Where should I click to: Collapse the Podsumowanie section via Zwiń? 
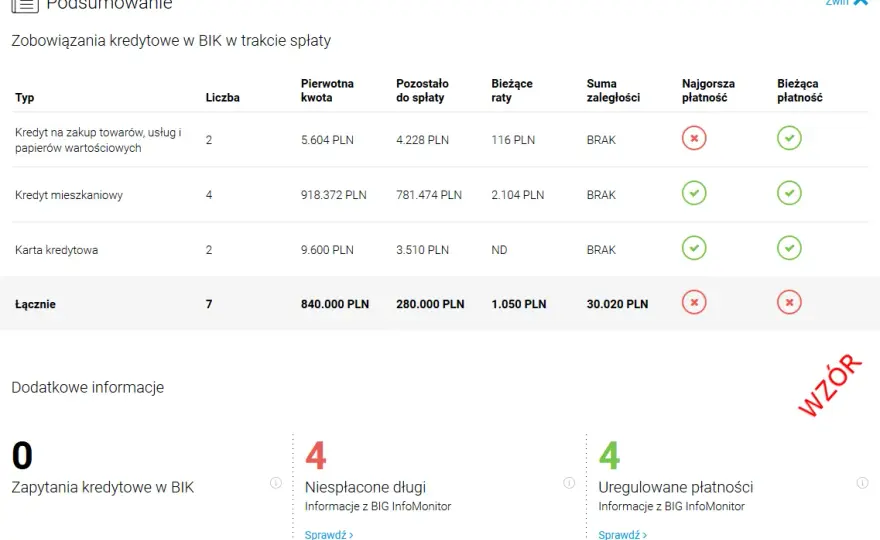click(846, 3)
